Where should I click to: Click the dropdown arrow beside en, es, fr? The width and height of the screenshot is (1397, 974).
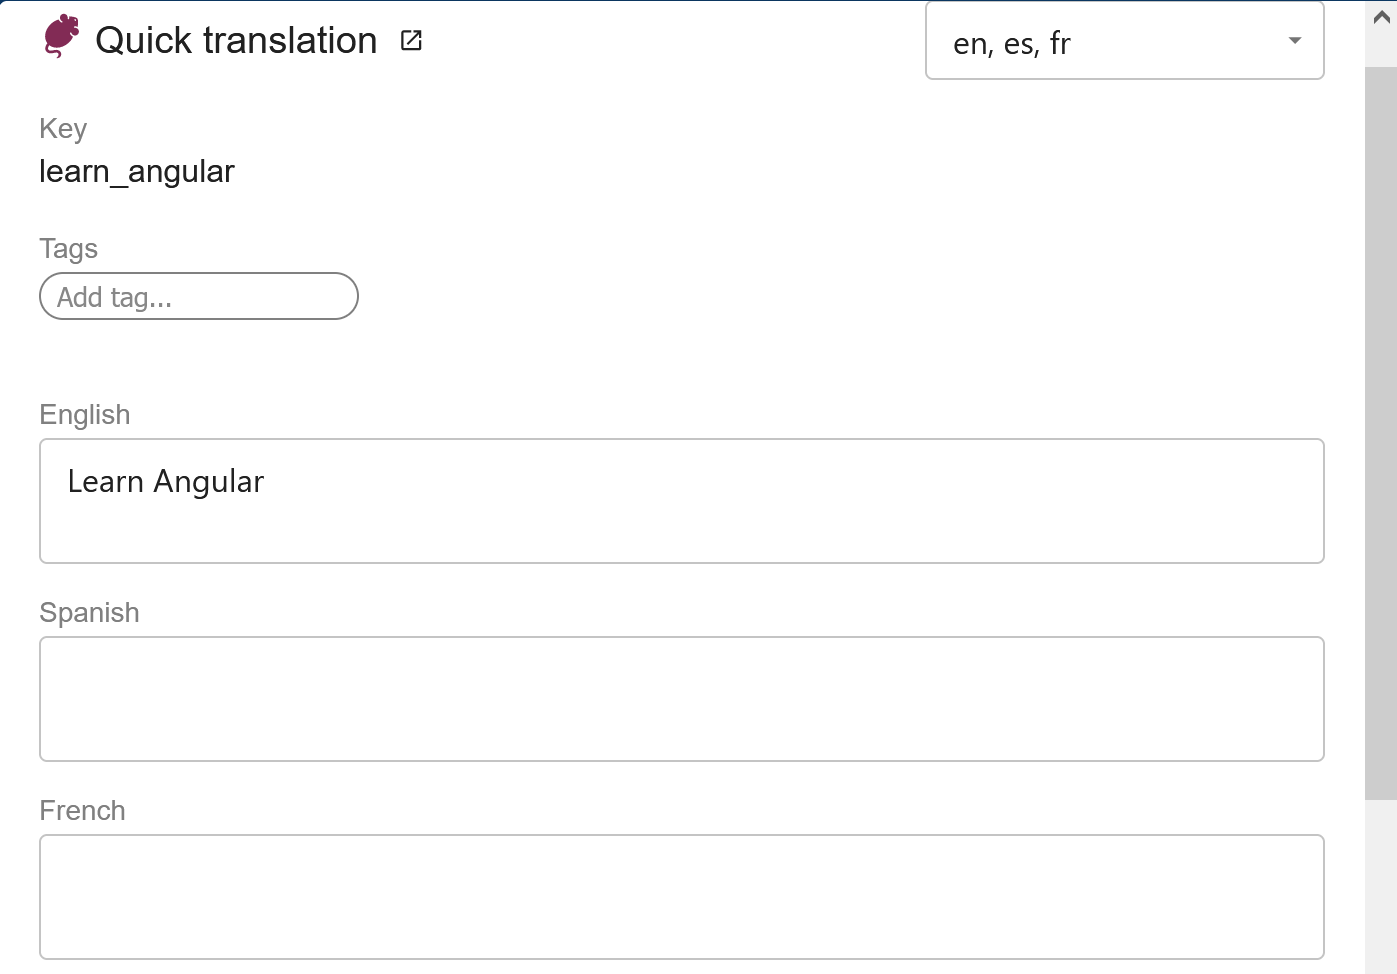[x=1294, y=40]
